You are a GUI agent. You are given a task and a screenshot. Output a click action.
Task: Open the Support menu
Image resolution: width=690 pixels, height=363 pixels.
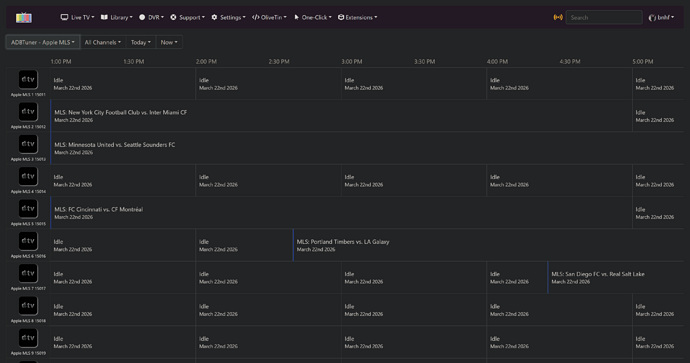(187, 17)
